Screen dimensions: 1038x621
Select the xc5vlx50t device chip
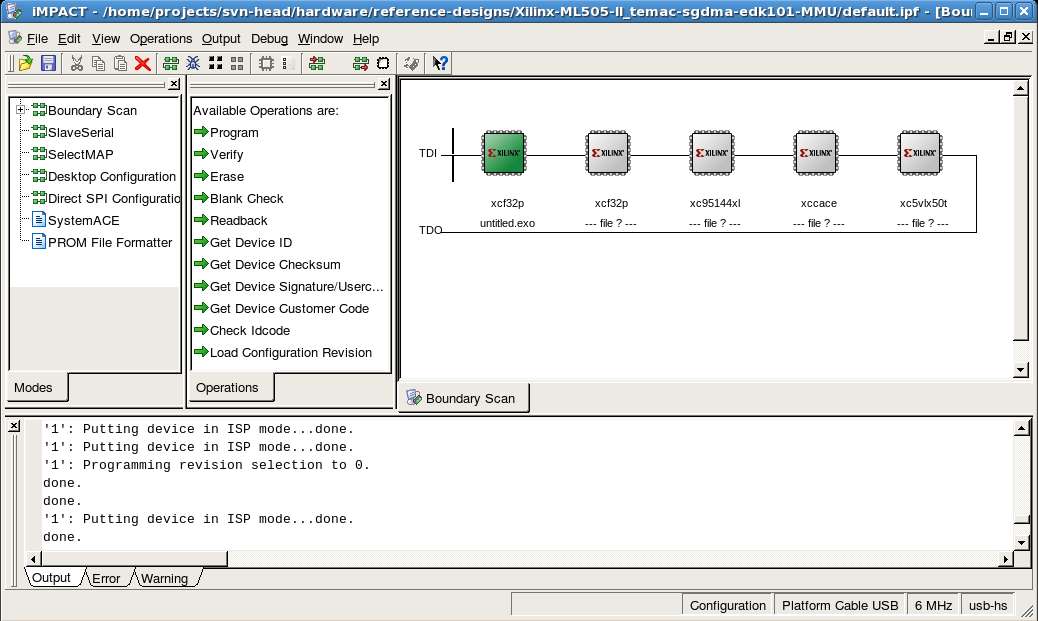(922, 154)
